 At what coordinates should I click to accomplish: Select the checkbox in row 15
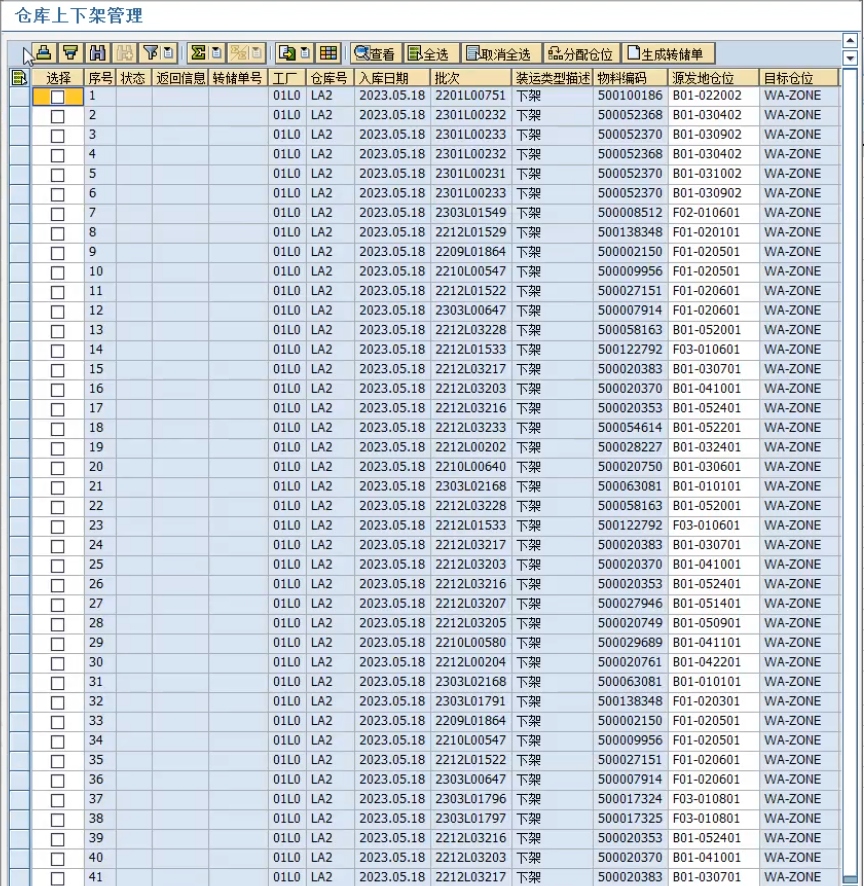58,370
